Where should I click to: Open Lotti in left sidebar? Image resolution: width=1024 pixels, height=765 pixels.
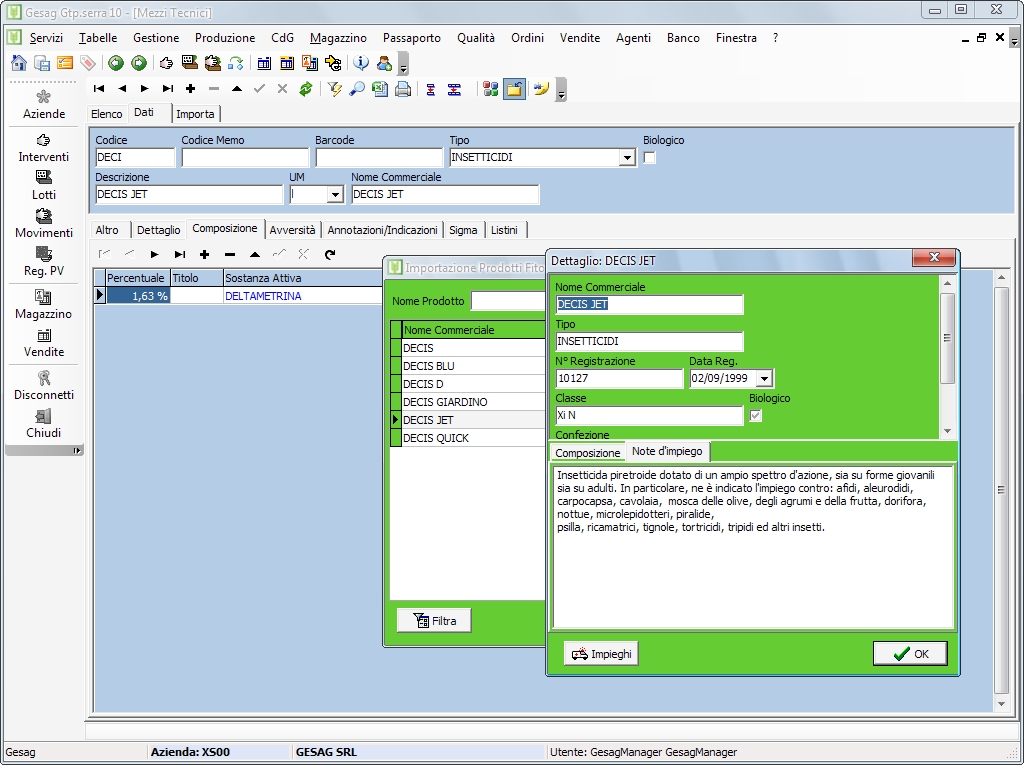click(x=44, y=186)
